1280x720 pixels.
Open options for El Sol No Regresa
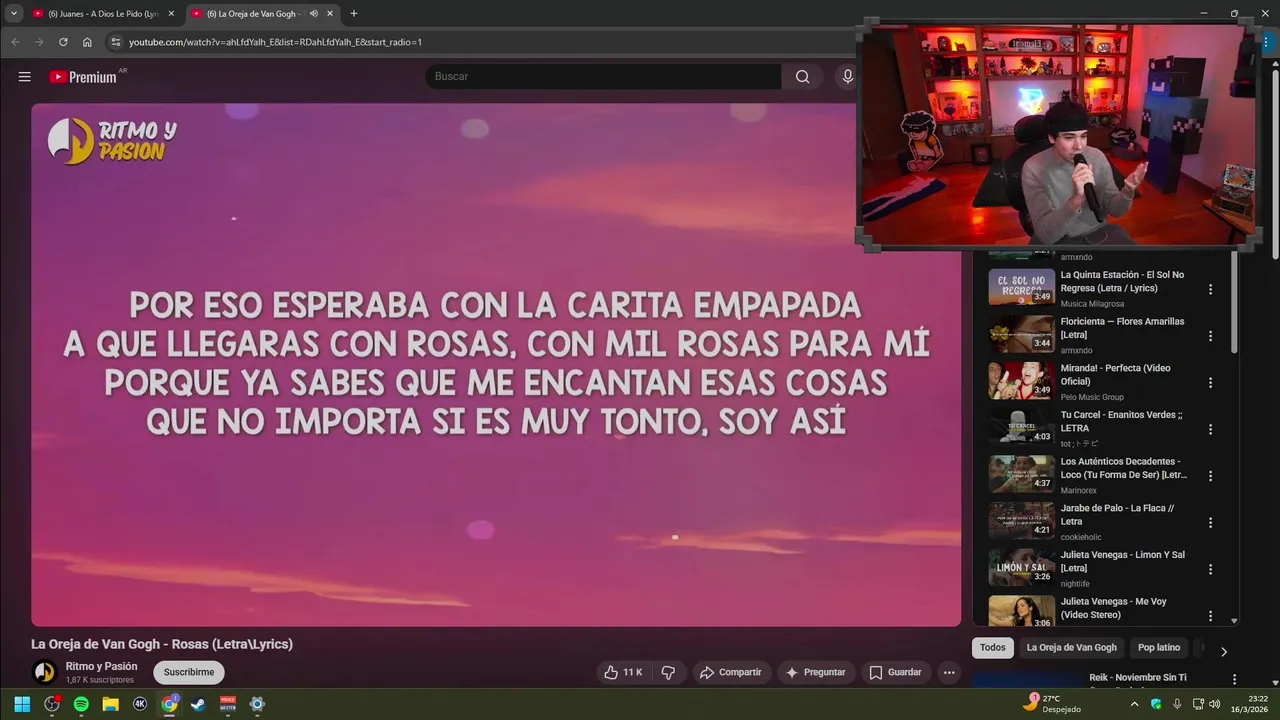pos(1210,289)
